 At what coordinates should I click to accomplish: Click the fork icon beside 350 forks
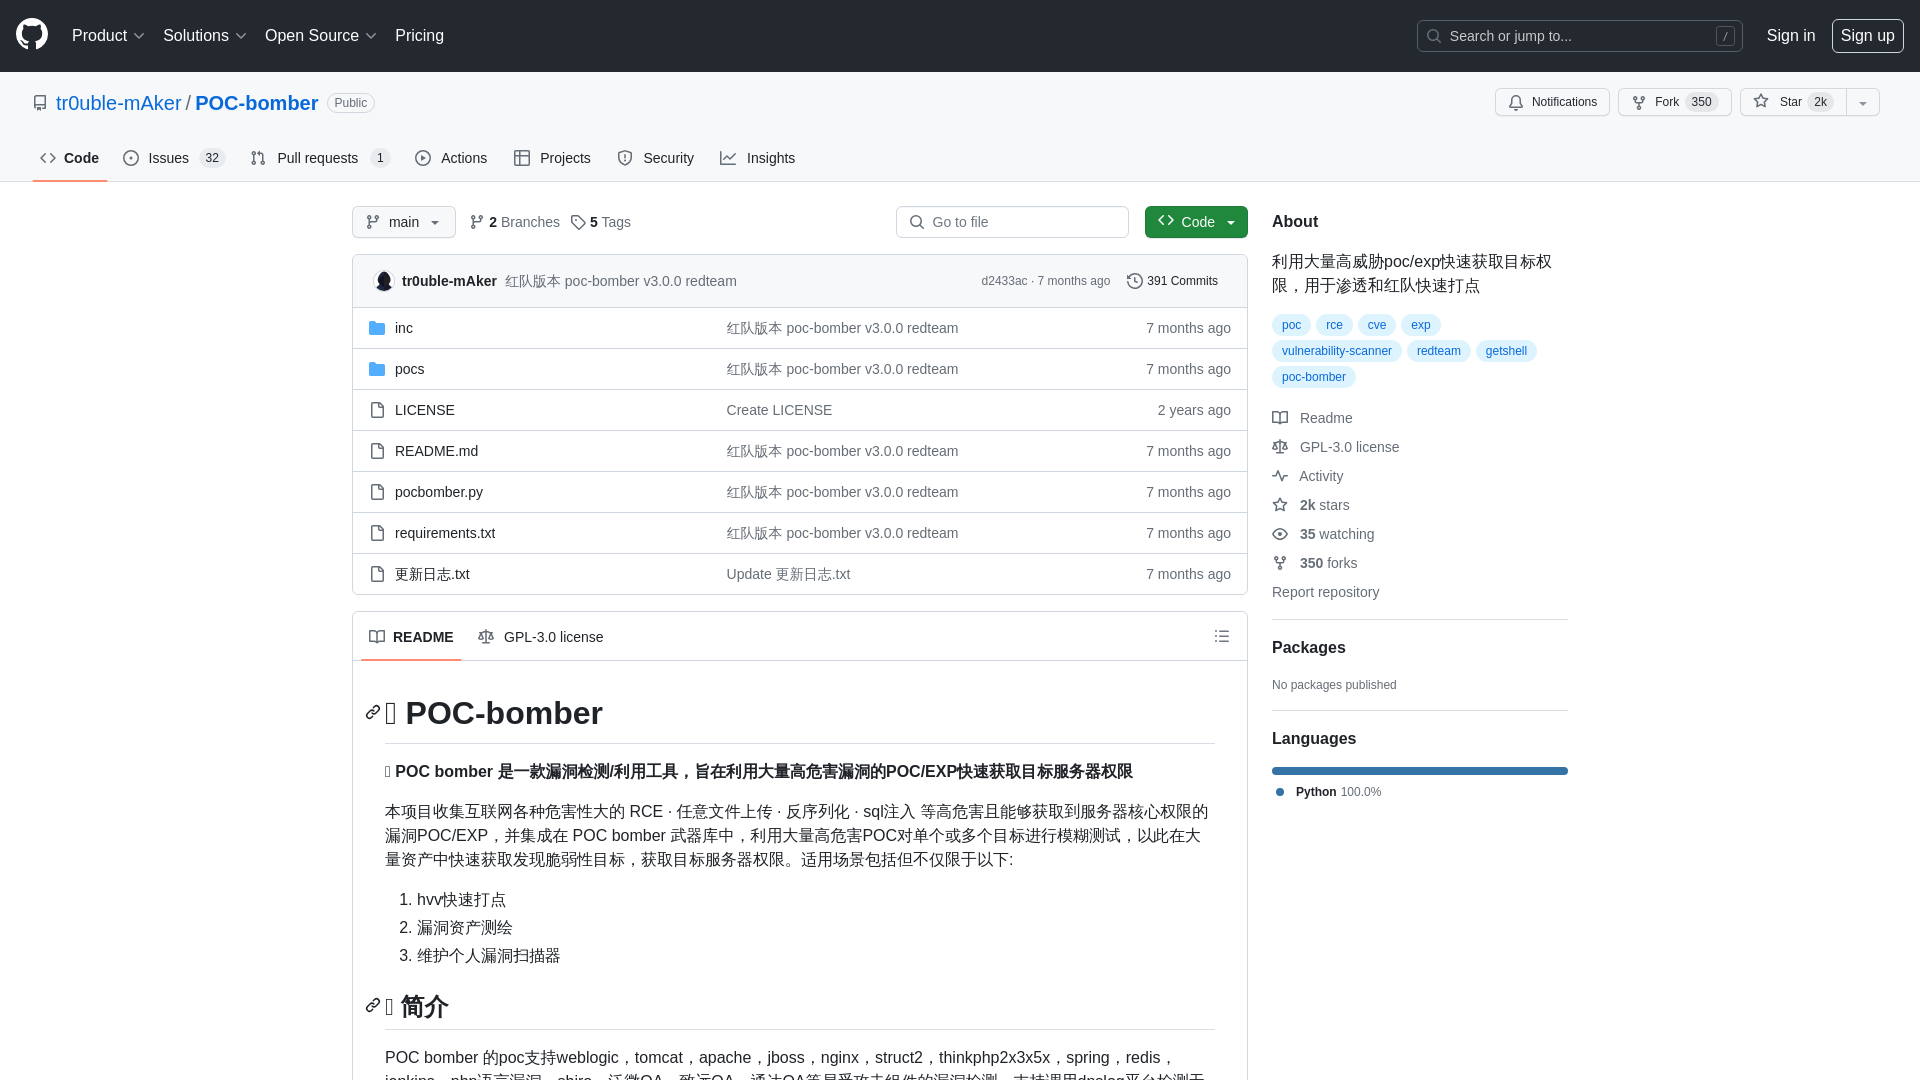coord(1280,563)
